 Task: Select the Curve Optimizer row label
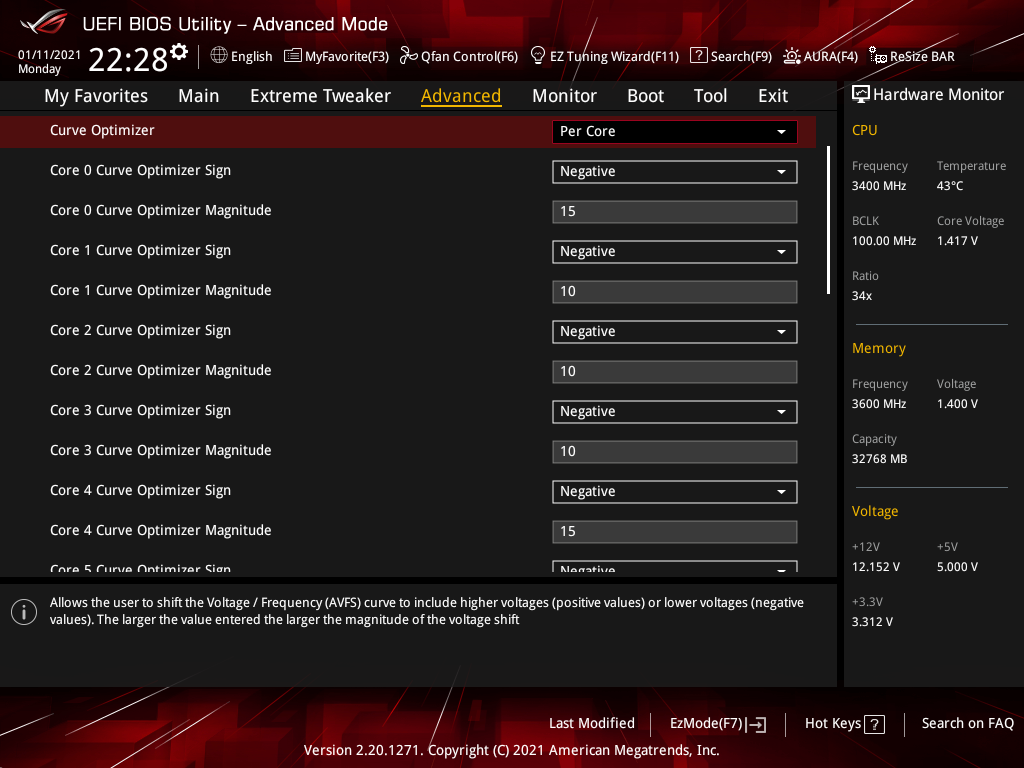[x=102, y=131]
